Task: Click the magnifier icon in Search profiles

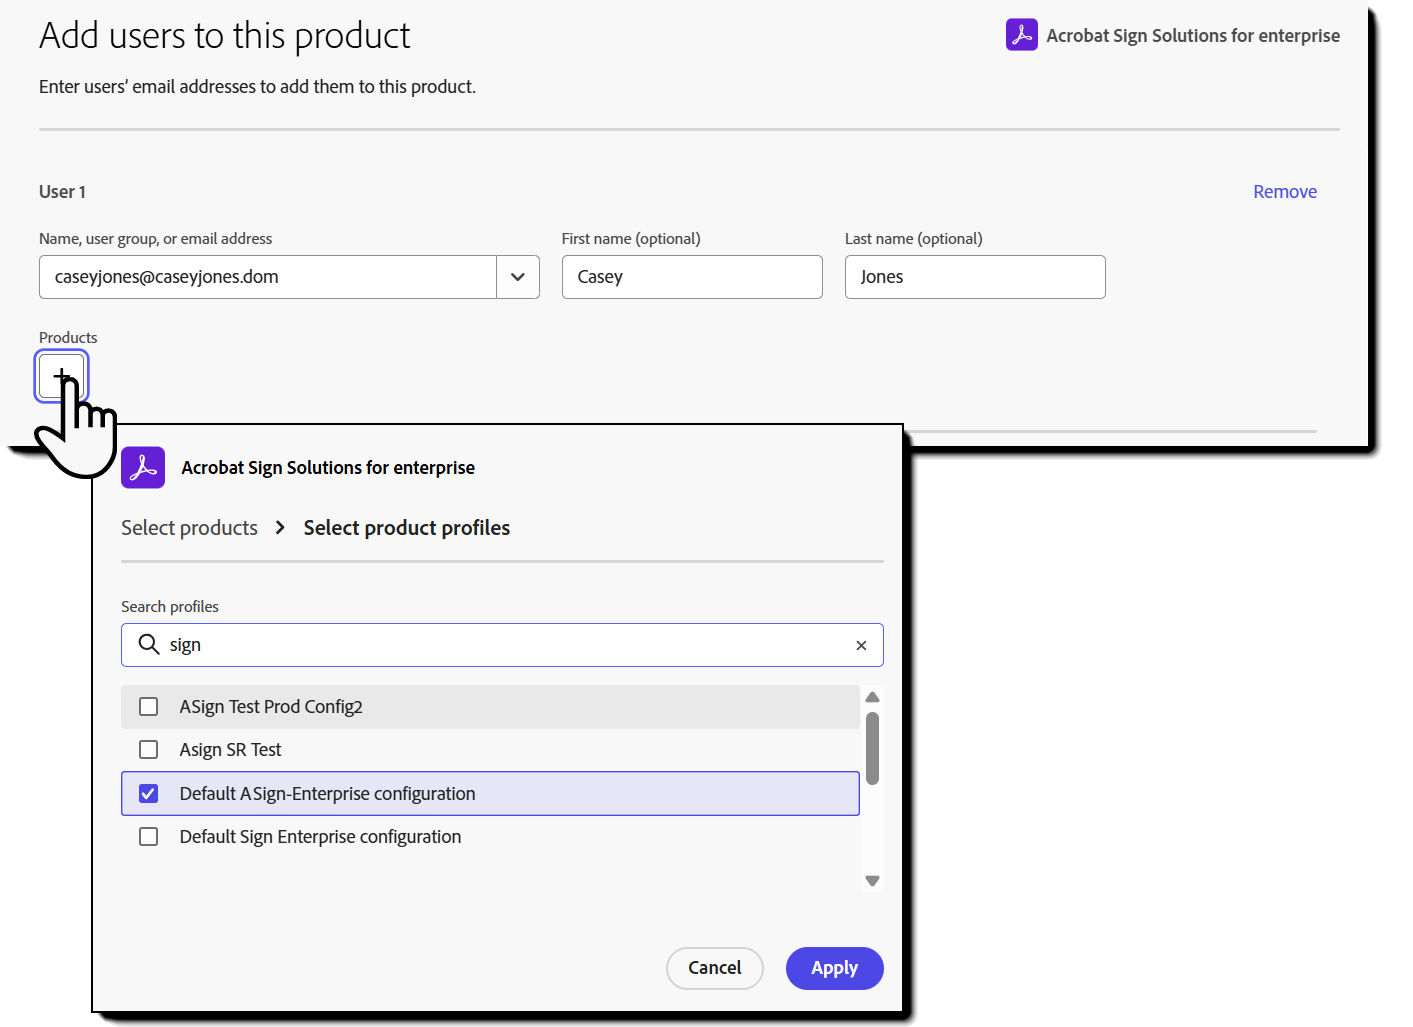Action: [x=148, y=644]
